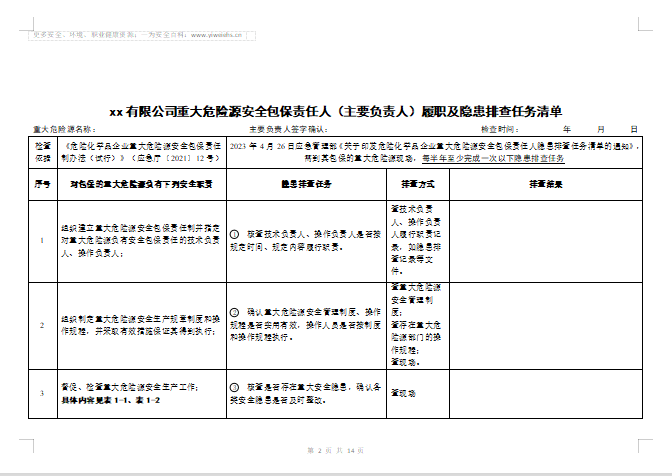Viewport: 672px width, 476px height.
Task: Click the underlined "每半年至少完成一次以下隐患排查任务"
Action: tap(493, 159)
